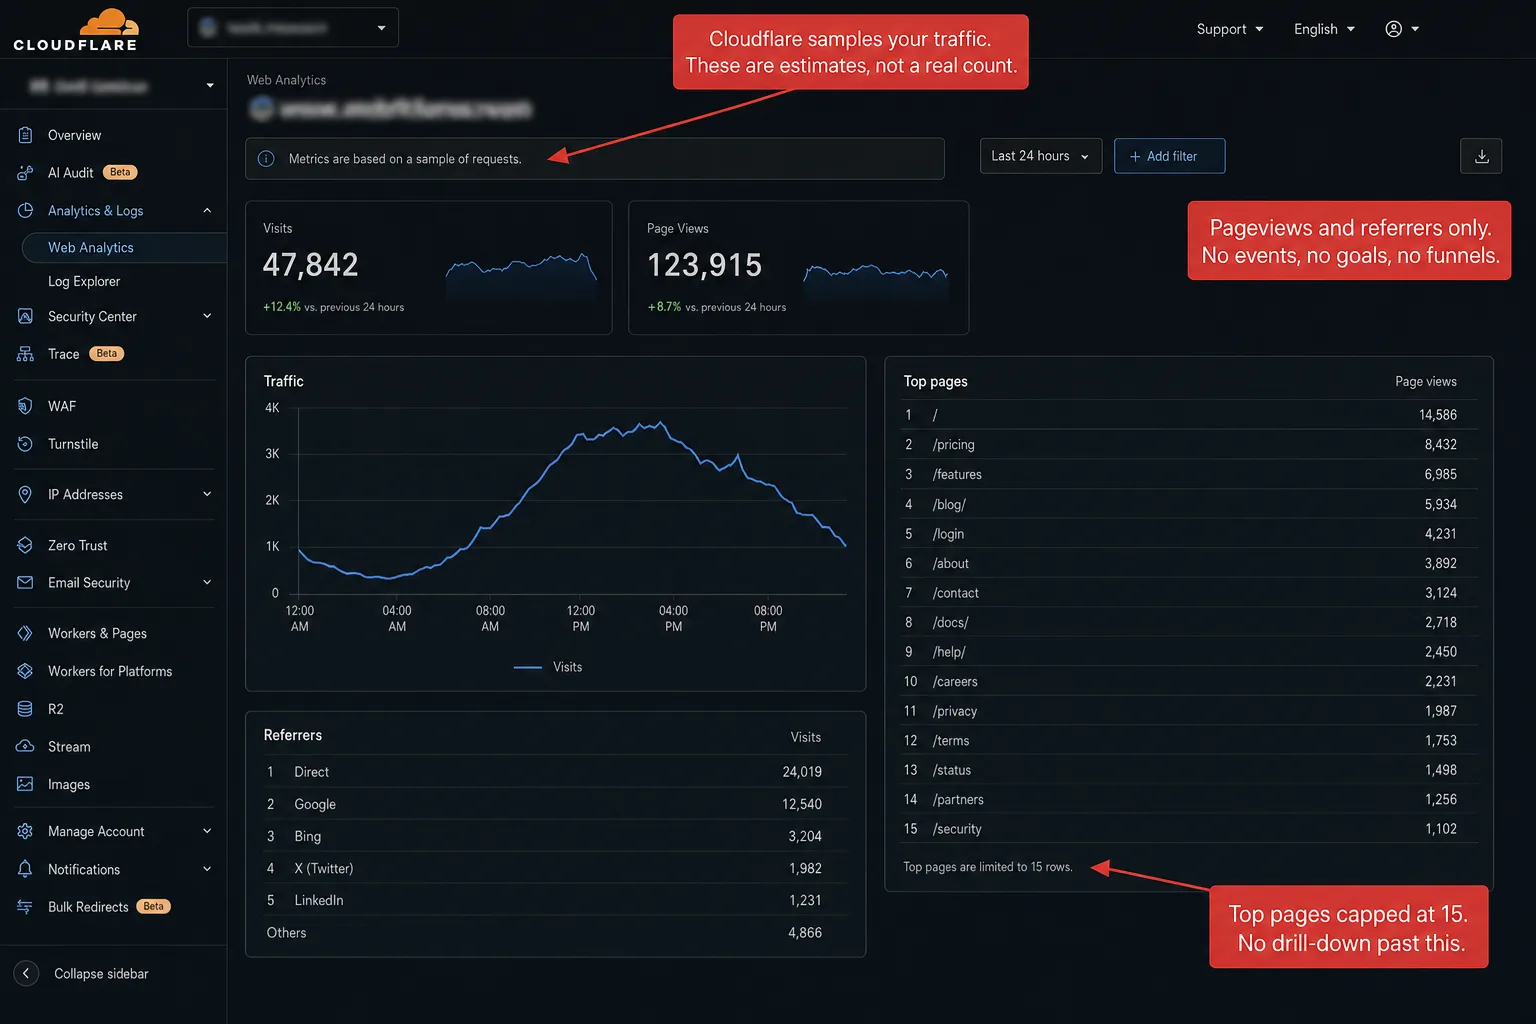Click the download report icon button
The image size is (1536, 1024).
tap(1481, 156)
